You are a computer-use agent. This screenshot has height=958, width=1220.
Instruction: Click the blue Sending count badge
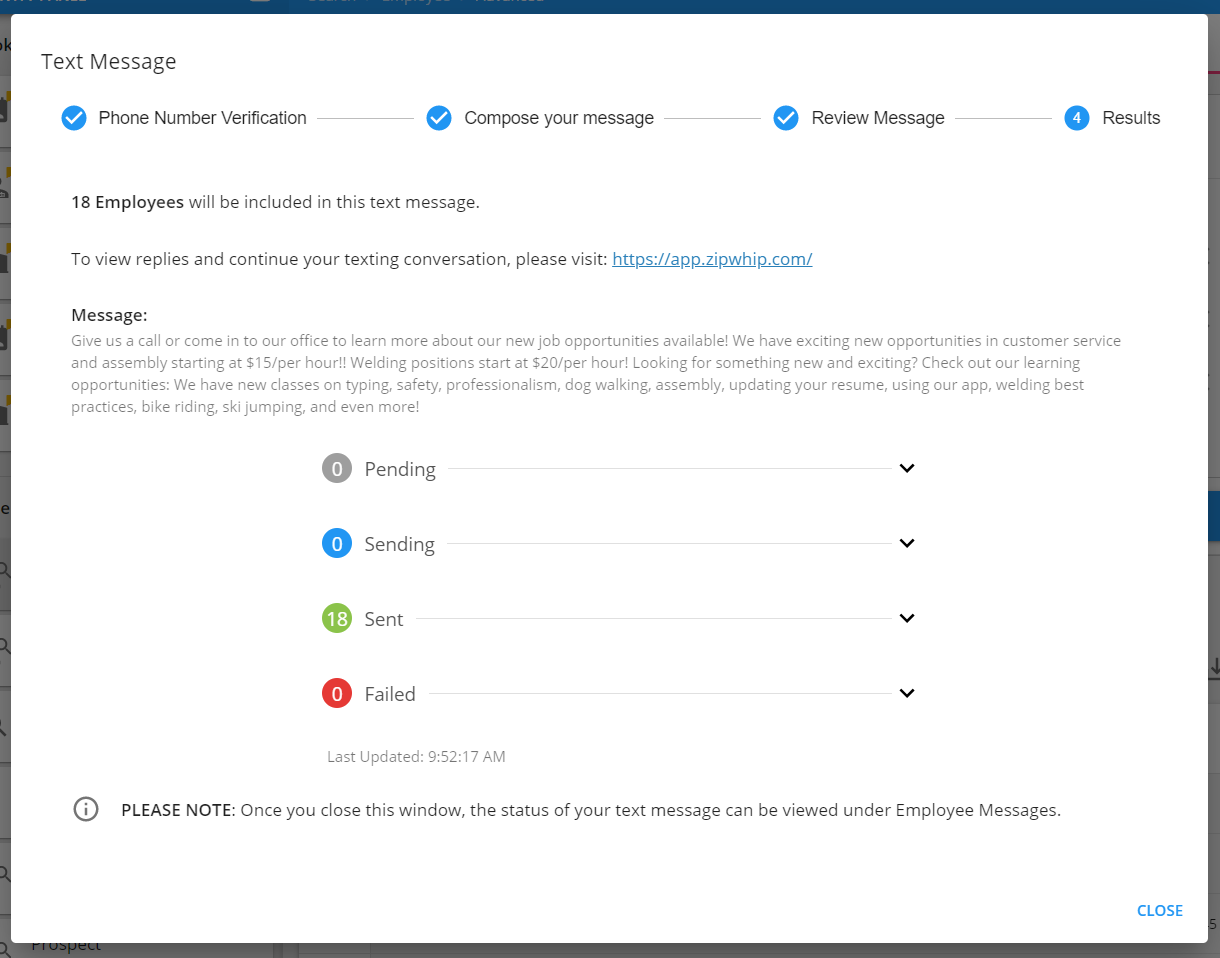pos(337,543)
